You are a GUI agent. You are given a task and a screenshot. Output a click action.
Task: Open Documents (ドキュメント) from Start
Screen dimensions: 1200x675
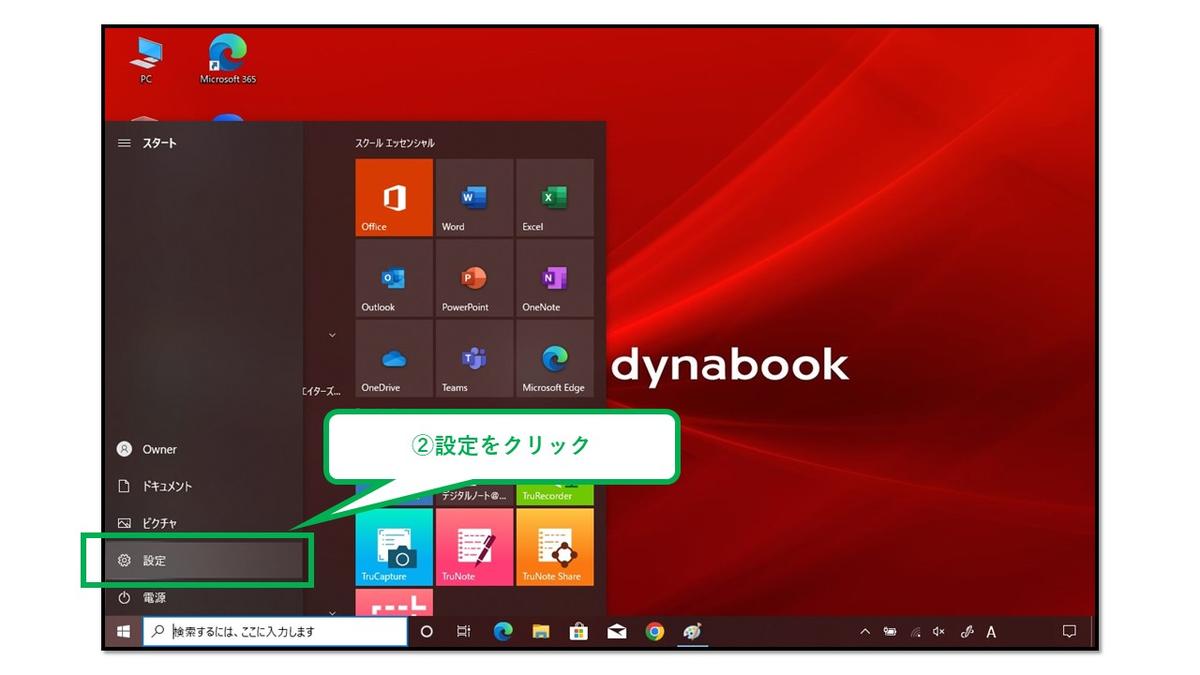click(x=204, y=486)
